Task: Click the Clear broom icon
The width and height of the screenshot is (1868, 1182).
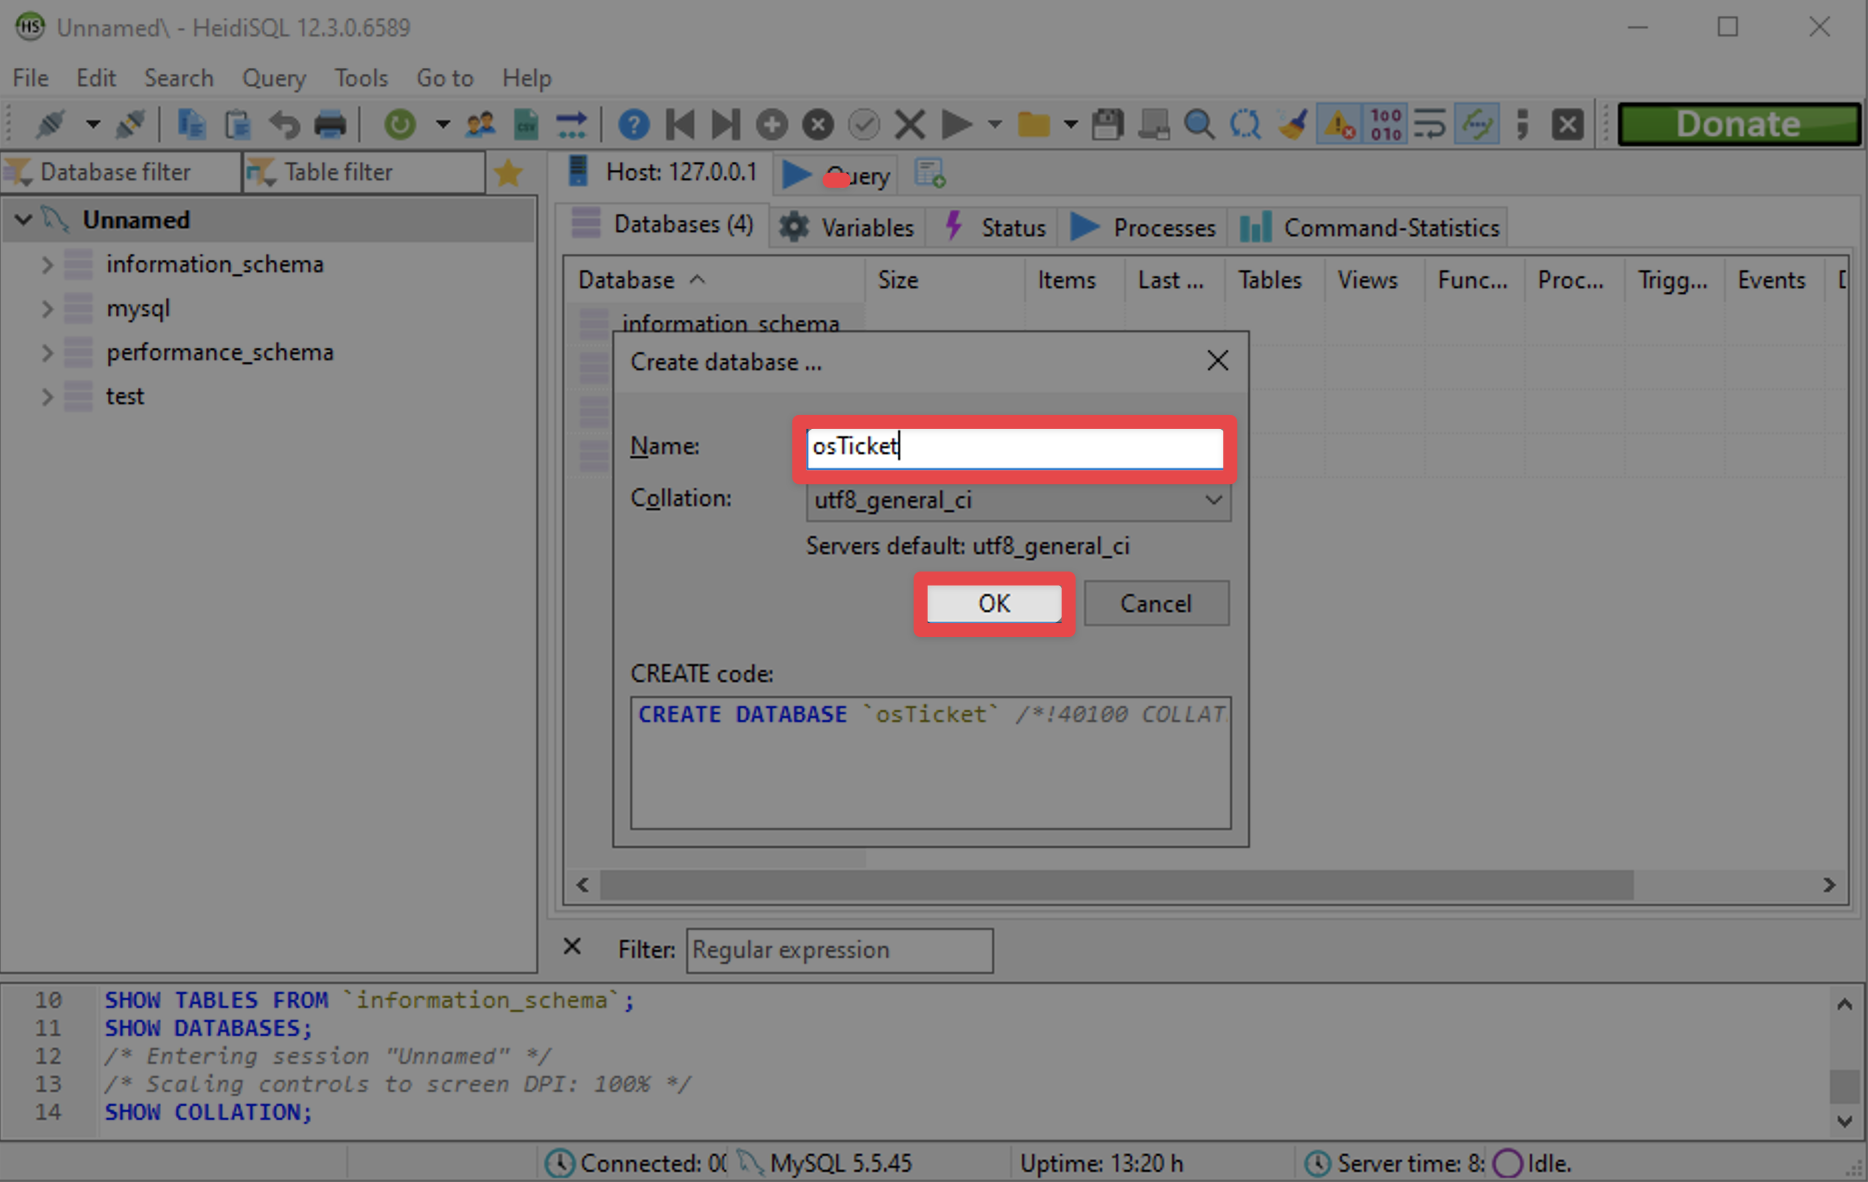Action: pyautogui.click(x=1292, y=124)
